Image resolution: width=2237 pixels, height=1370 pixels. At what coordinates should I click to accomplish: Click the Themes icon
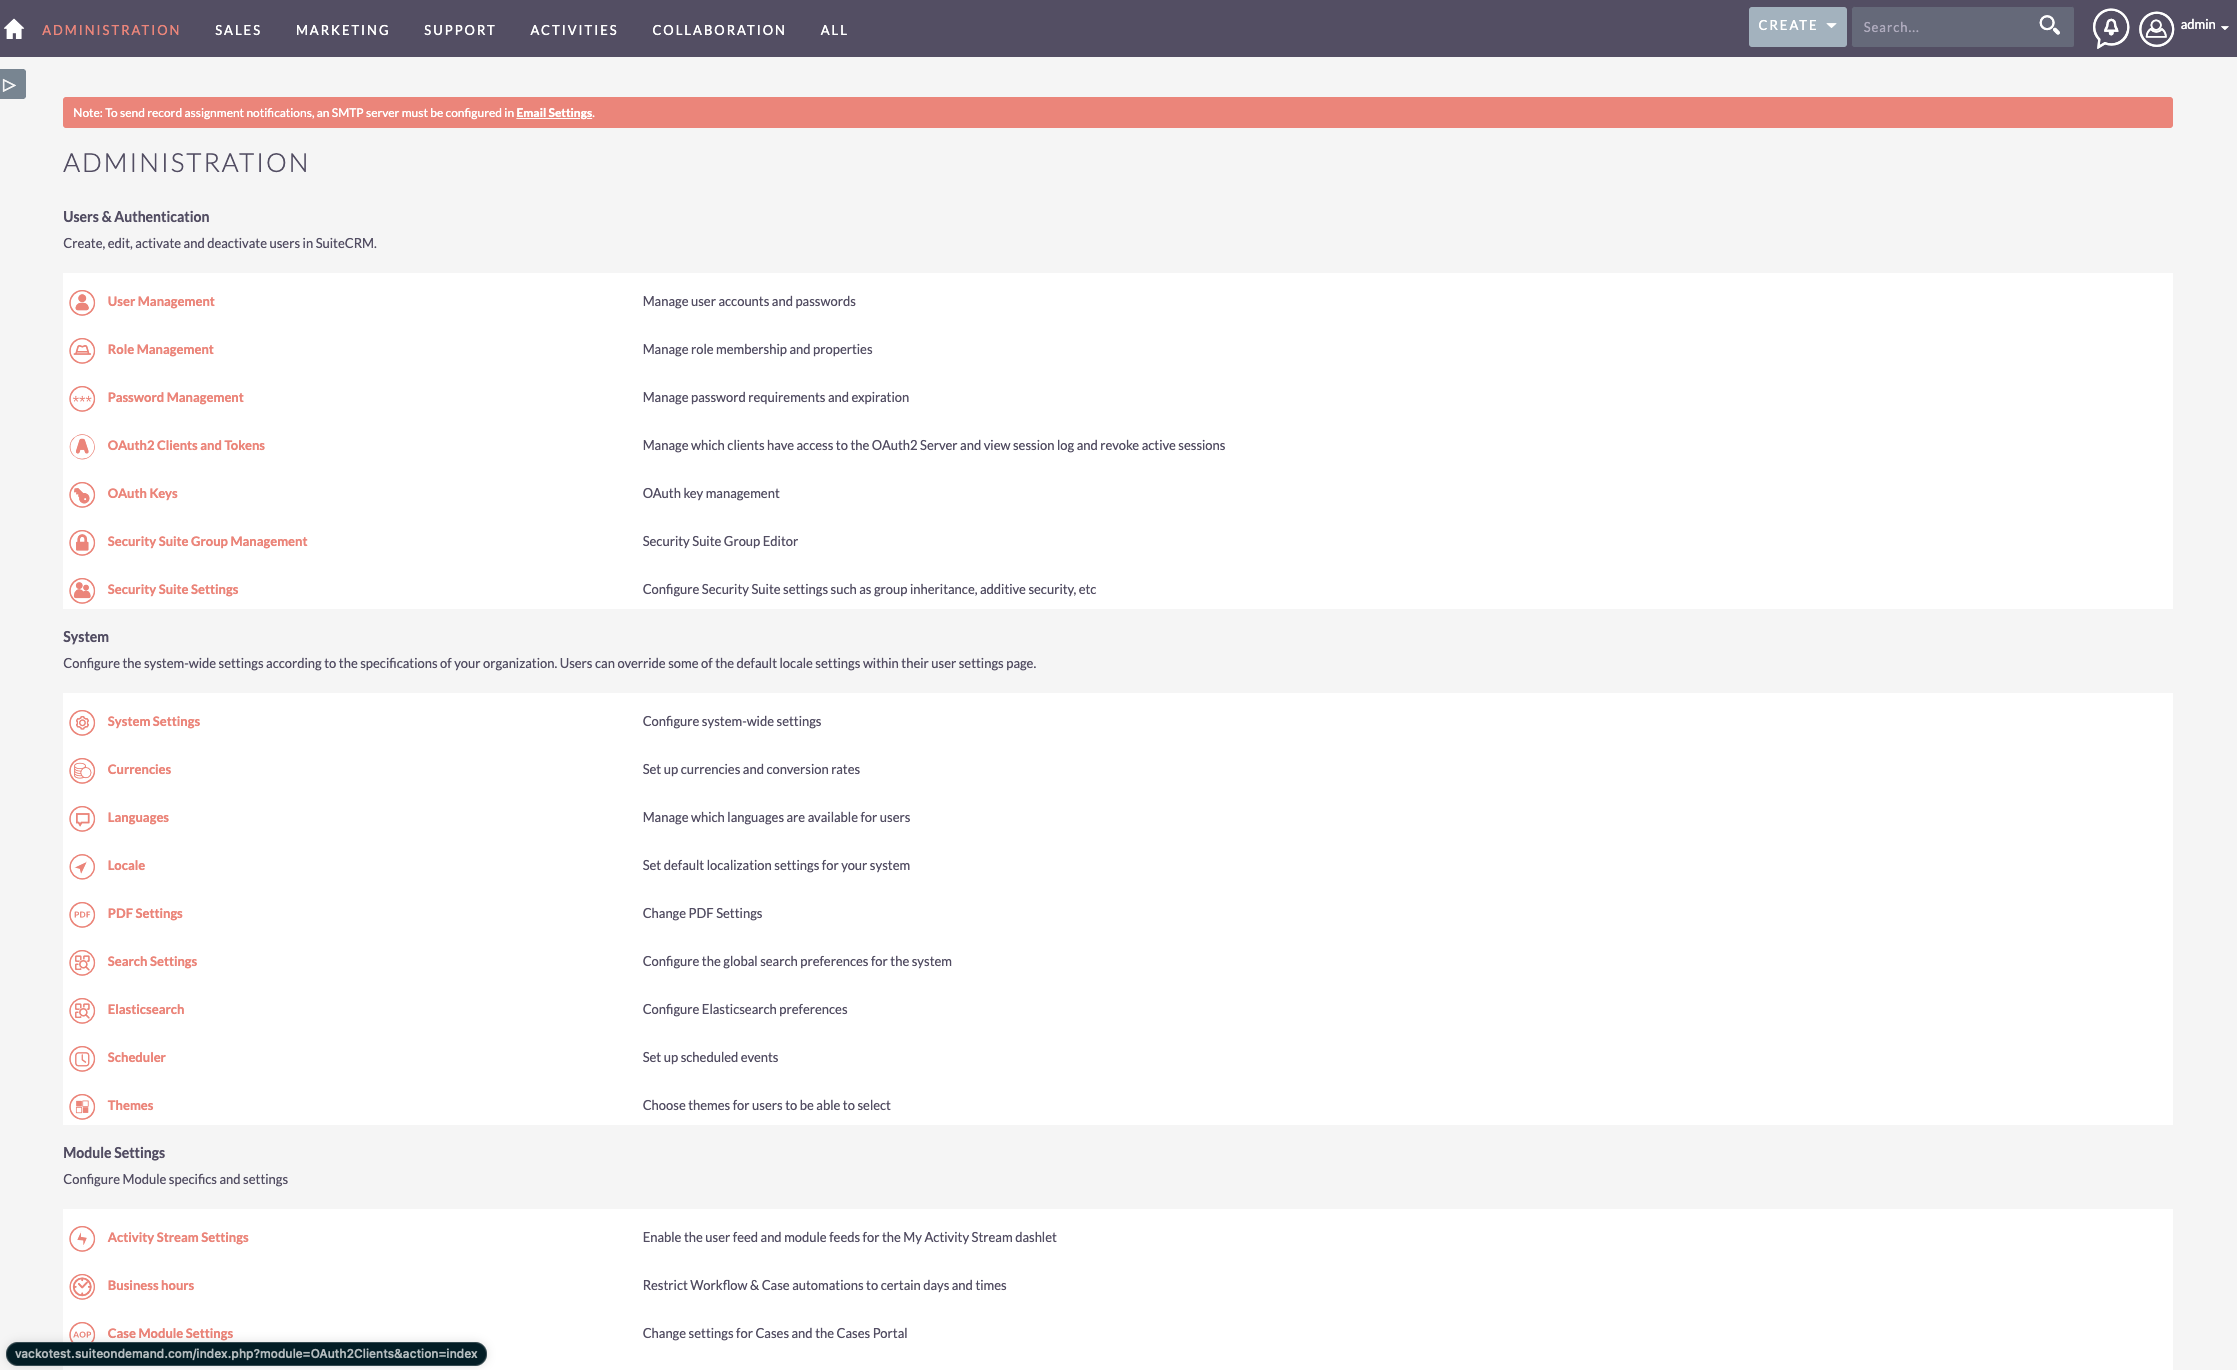point(82,1106)
